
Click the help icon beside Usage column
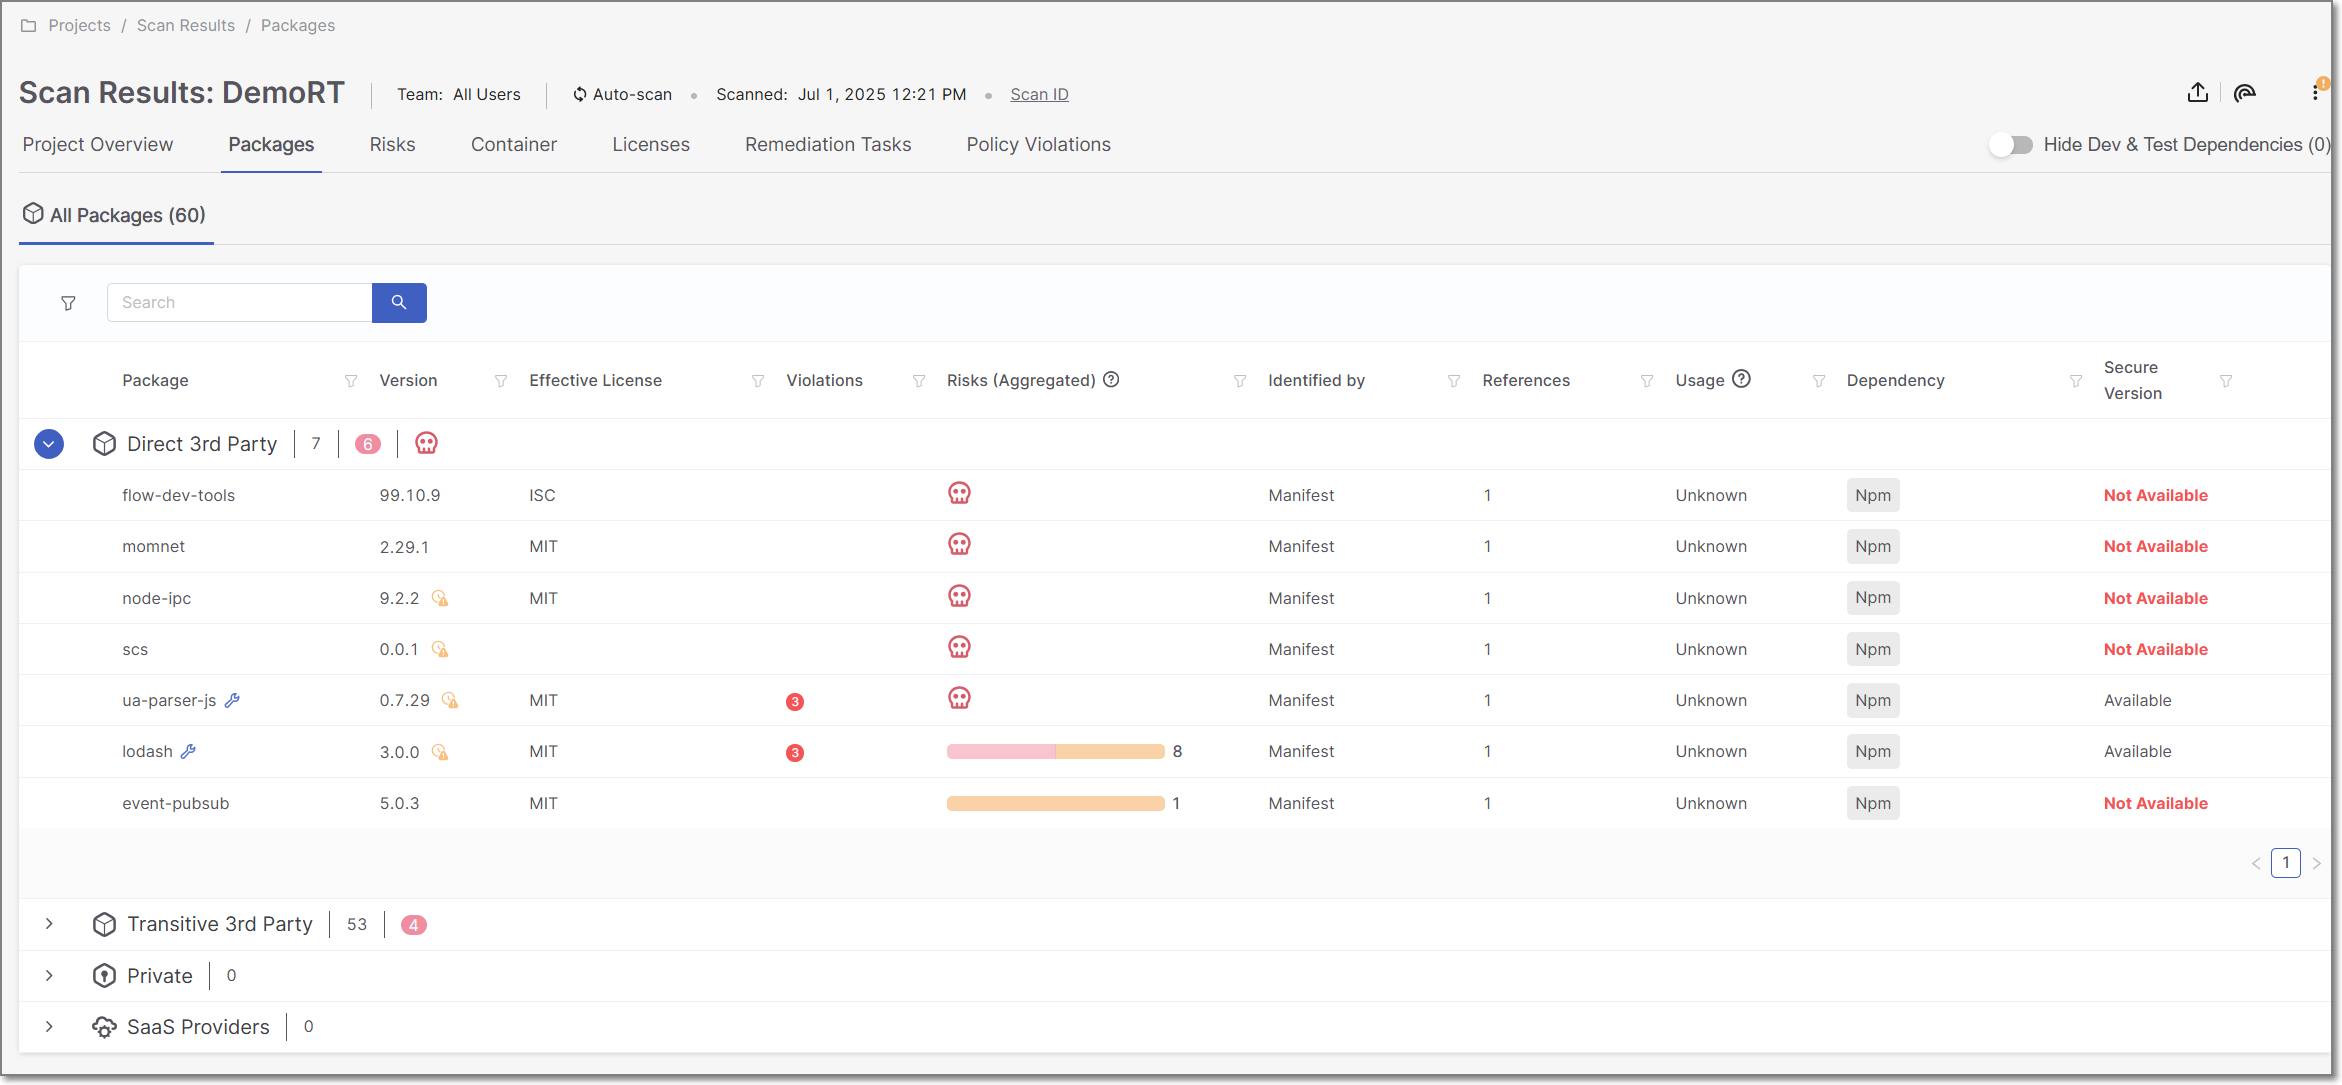click(1741, 379)
